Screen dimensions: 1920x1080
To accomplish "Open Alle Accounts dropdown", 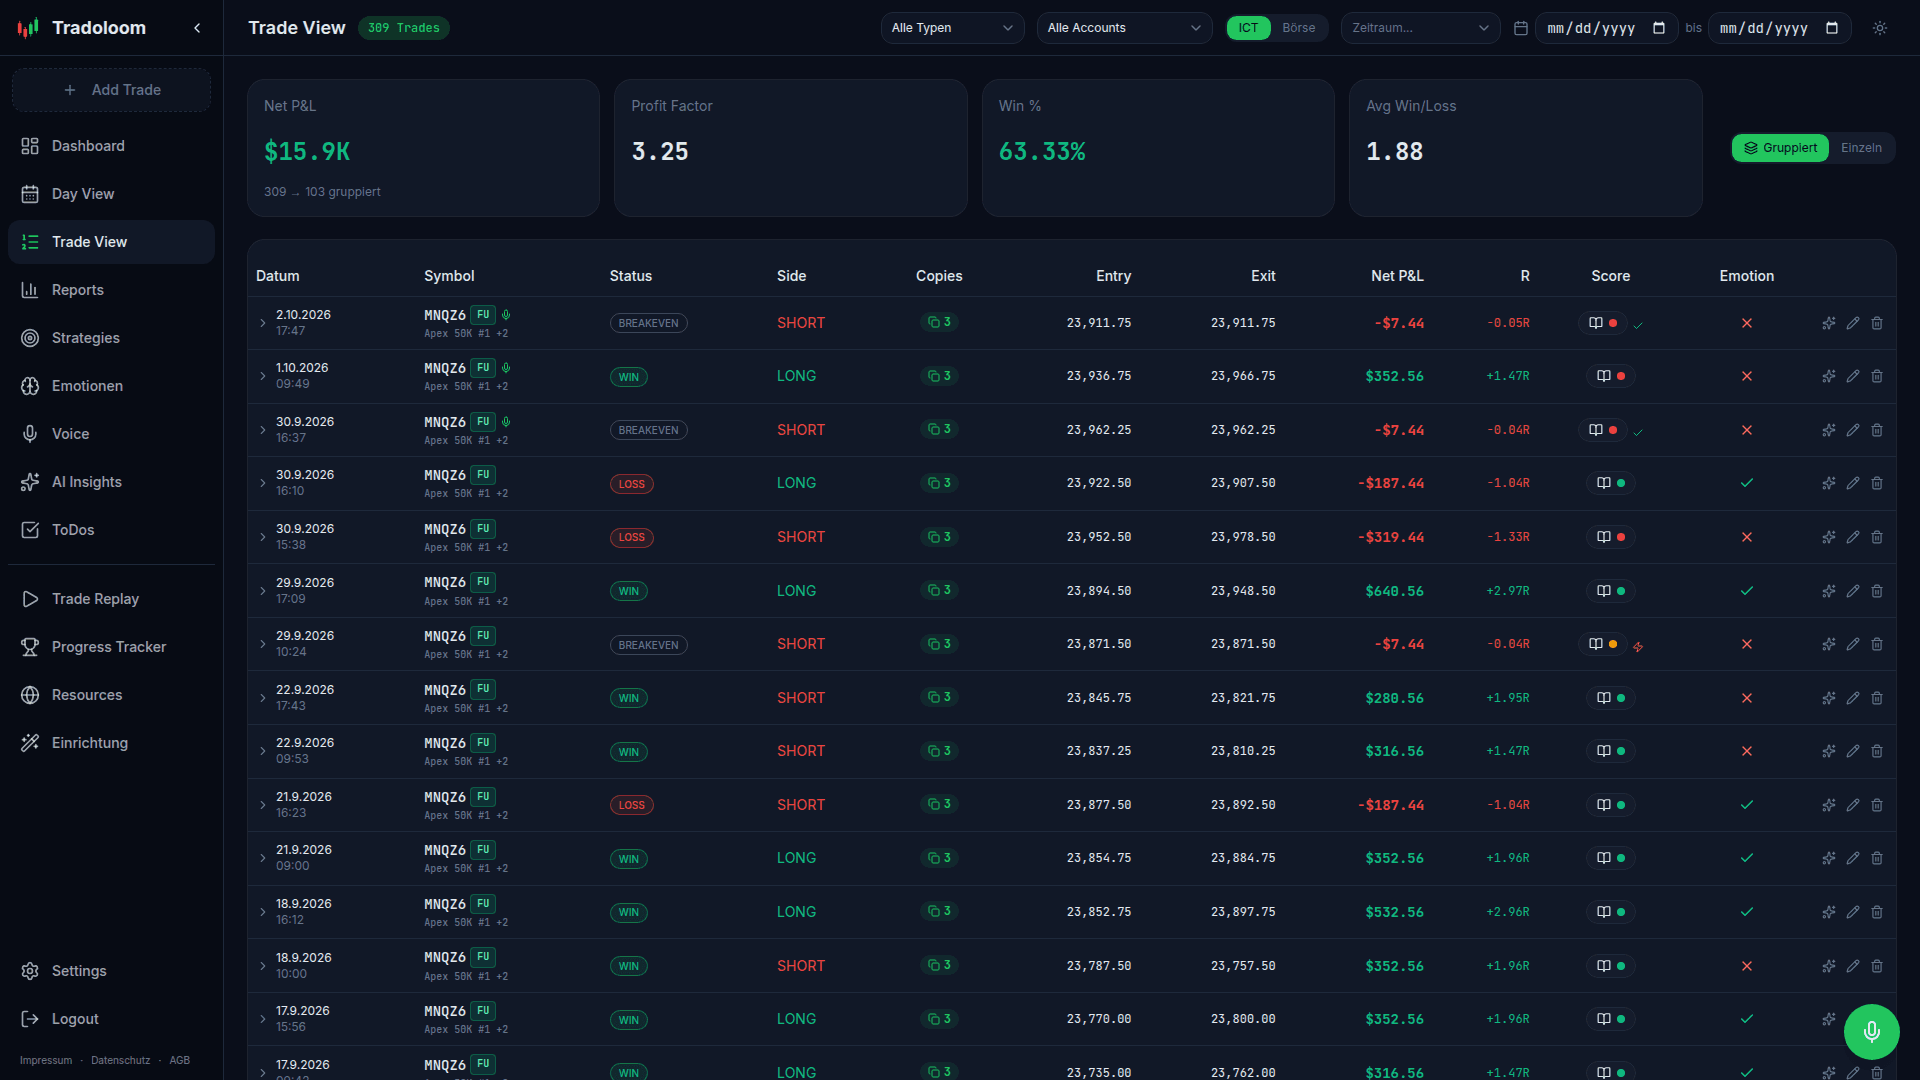I will pyautogui.click(x=1124, y=28).
